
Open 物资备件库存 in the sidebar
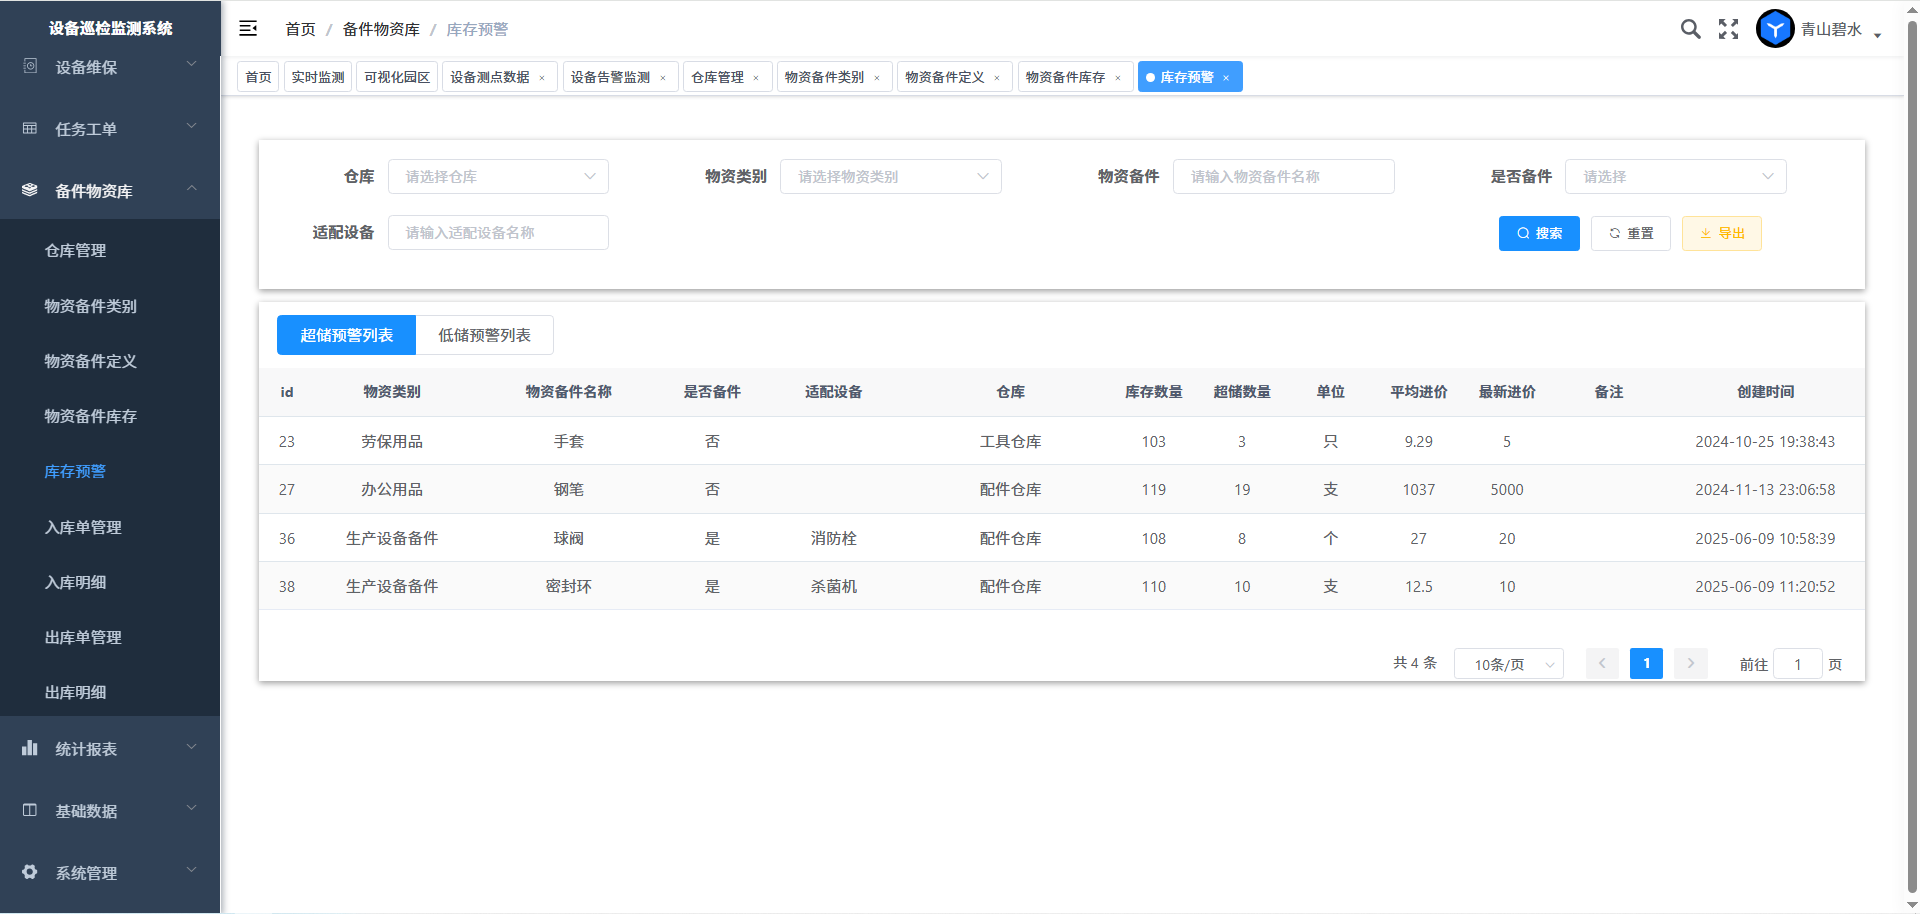coord(91,416)
